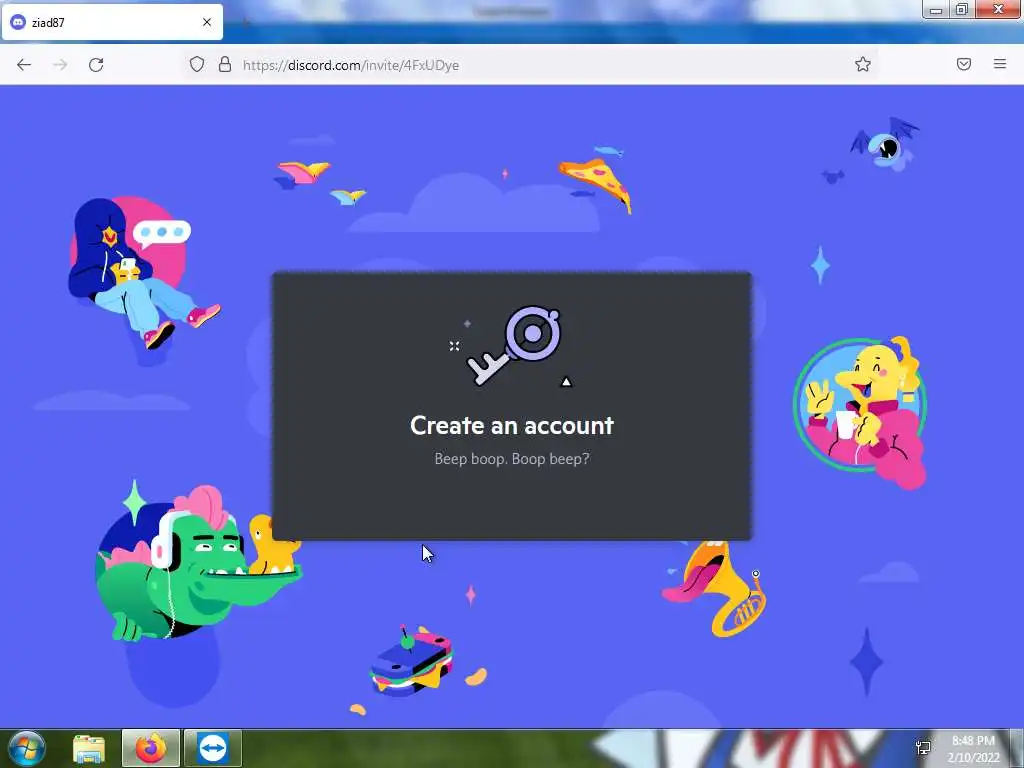Click the "Beep boop. Boop beep?" text
This screenshot has width=1024, height=768.
pos(512,459)
